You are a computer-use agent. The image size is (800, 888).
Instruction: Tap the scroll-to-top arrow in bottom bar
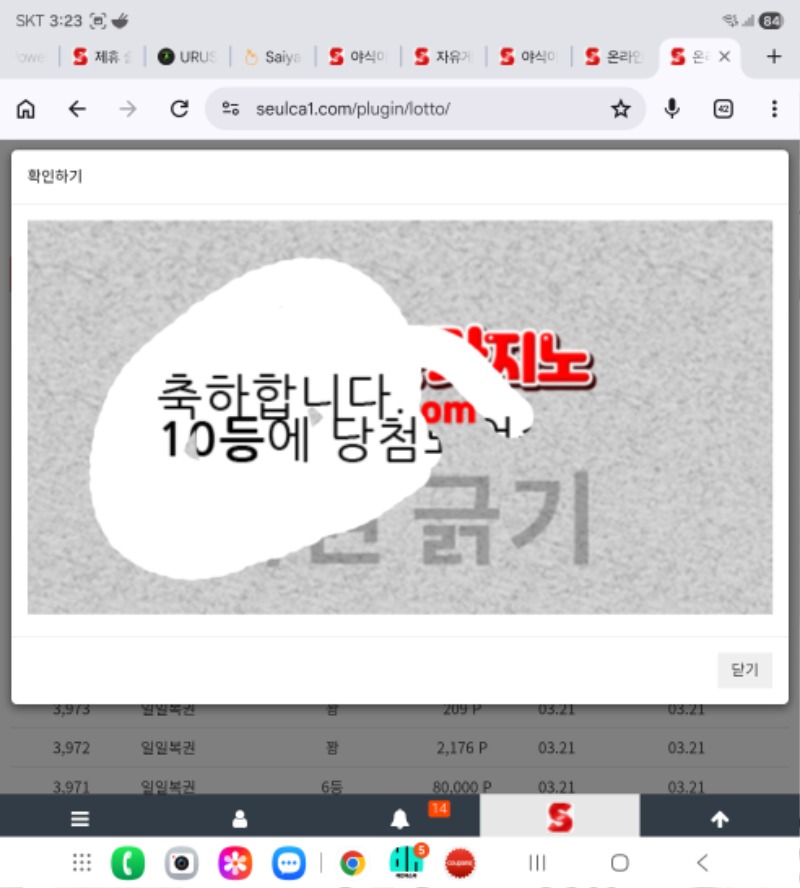pos(719,817)
